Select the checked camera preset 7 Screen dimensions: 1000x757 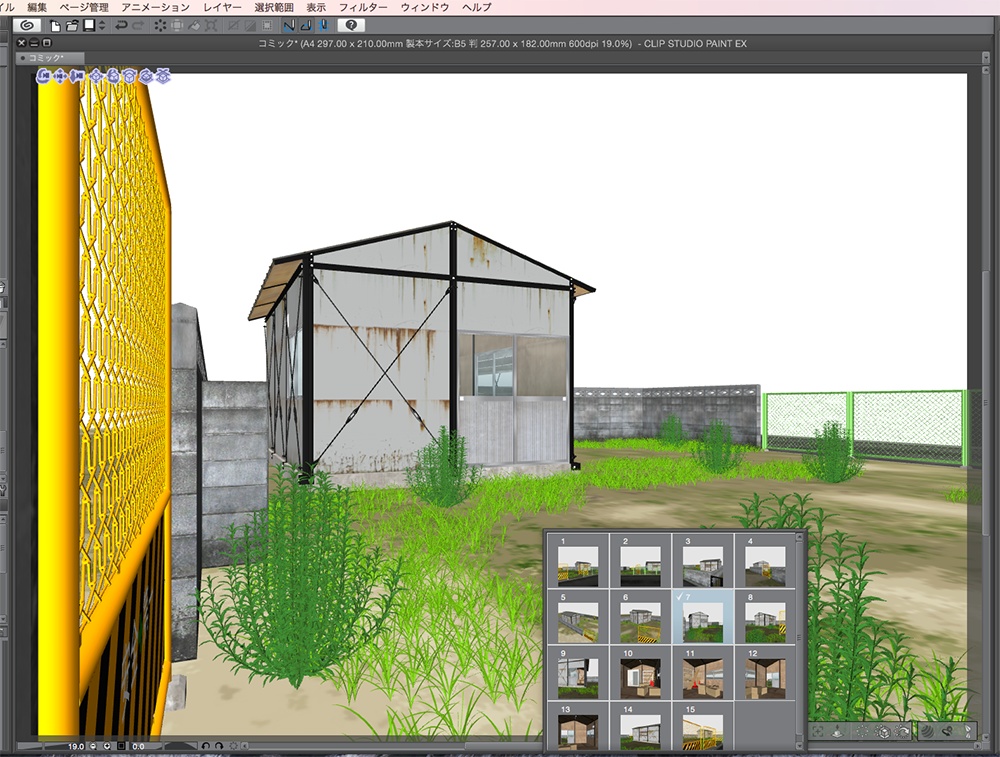[x=703, y=617]
